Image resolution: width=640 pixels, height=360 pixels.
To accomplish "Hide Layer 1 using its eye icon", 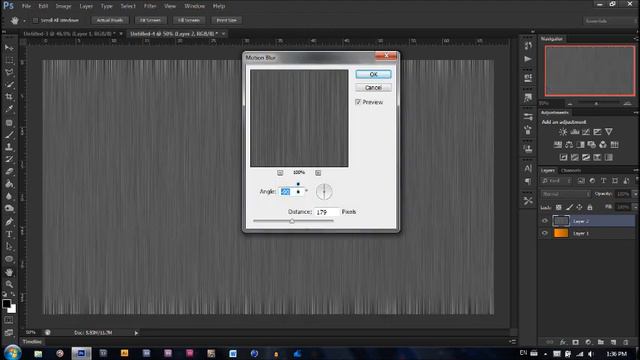I will pyautogui.click(x=544, y=233).
